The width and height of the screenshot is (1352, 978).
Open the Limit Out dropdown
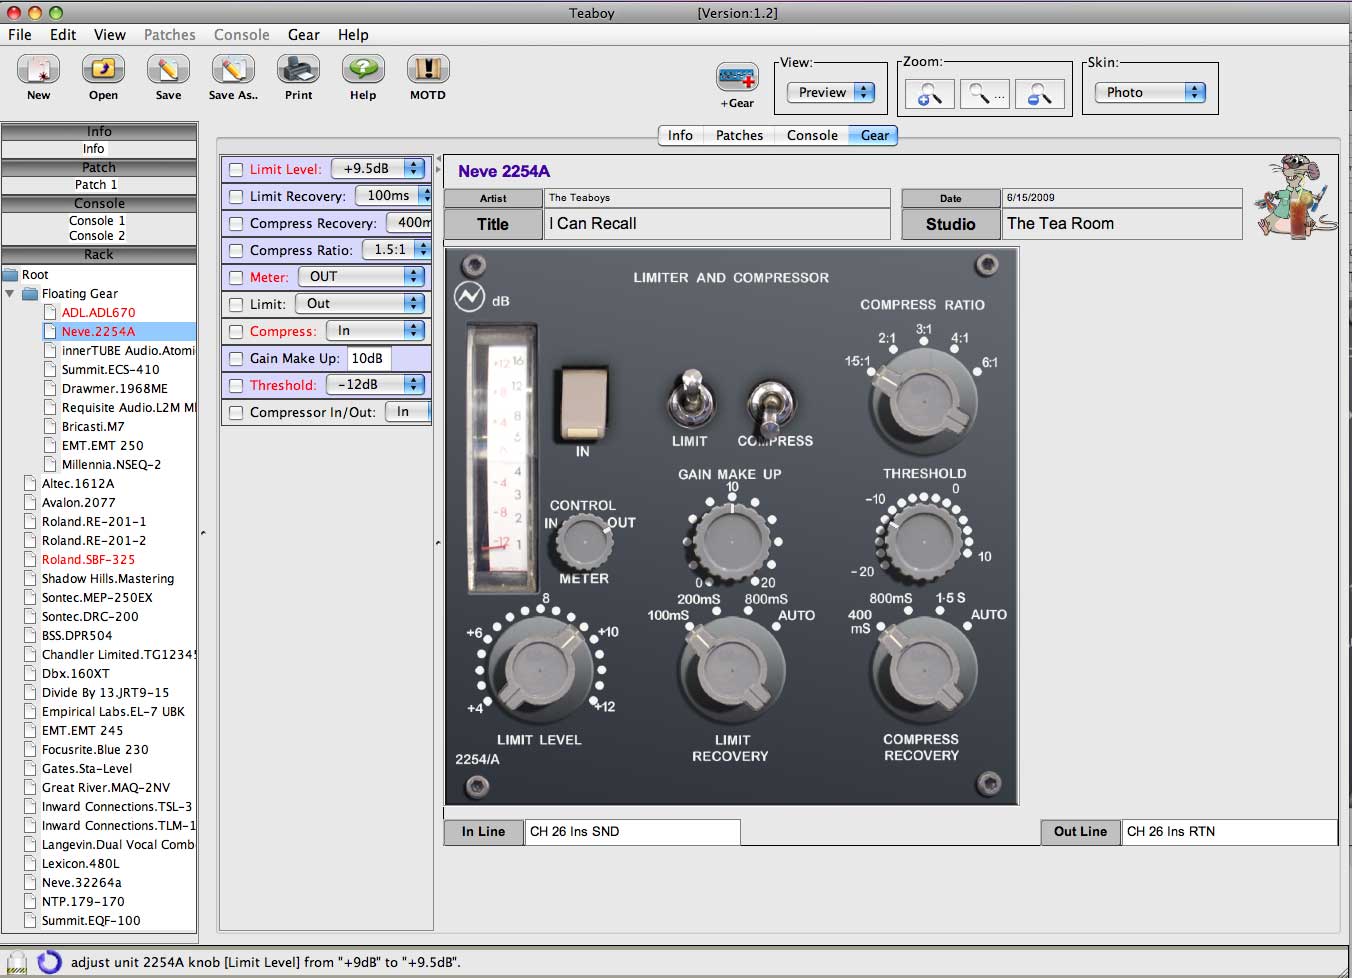pyautogui.click(x=360, y=304)
